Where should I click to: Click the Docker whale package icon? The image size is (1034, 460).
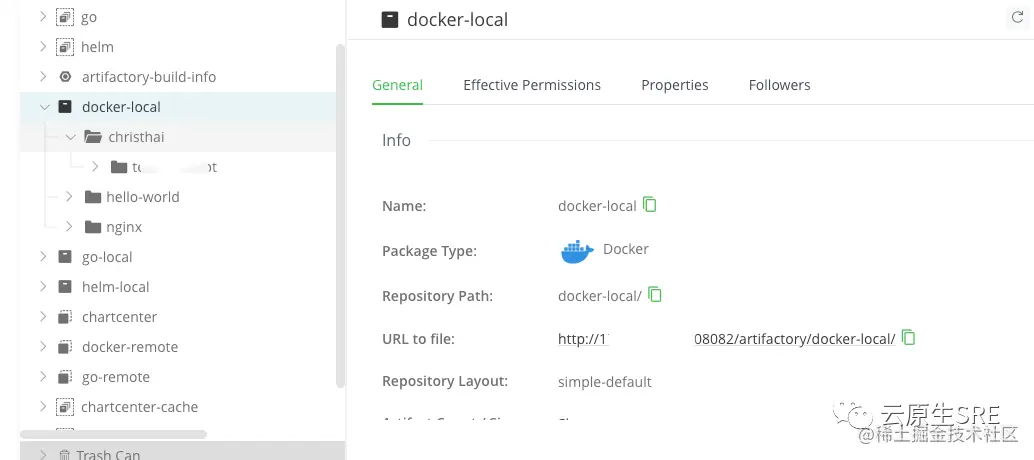point(577,251)
